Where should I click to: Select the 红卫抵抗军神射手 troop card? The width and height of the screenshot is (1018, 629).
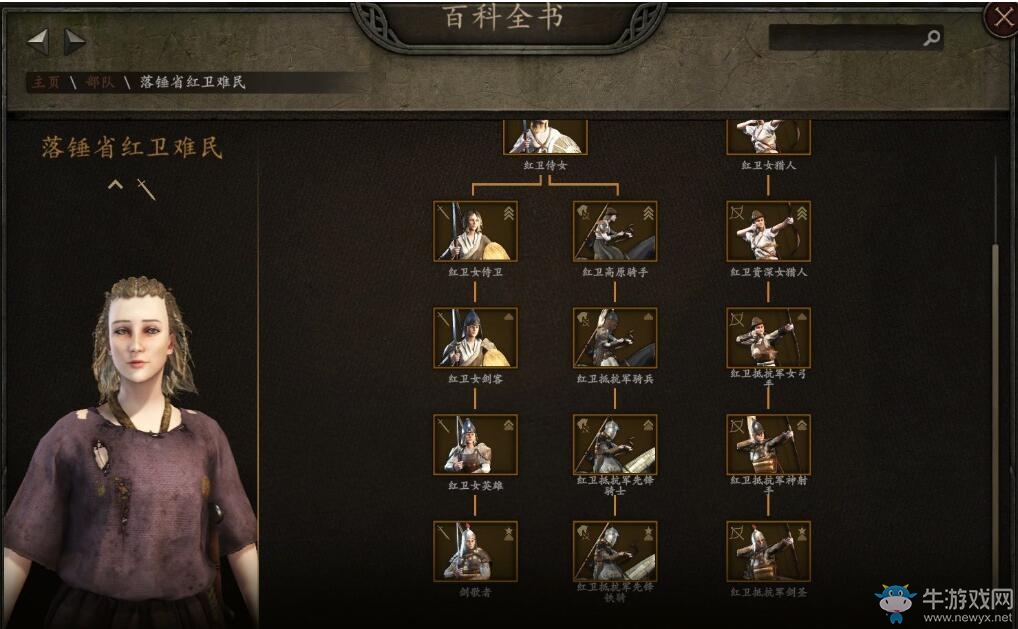[768, 445]
